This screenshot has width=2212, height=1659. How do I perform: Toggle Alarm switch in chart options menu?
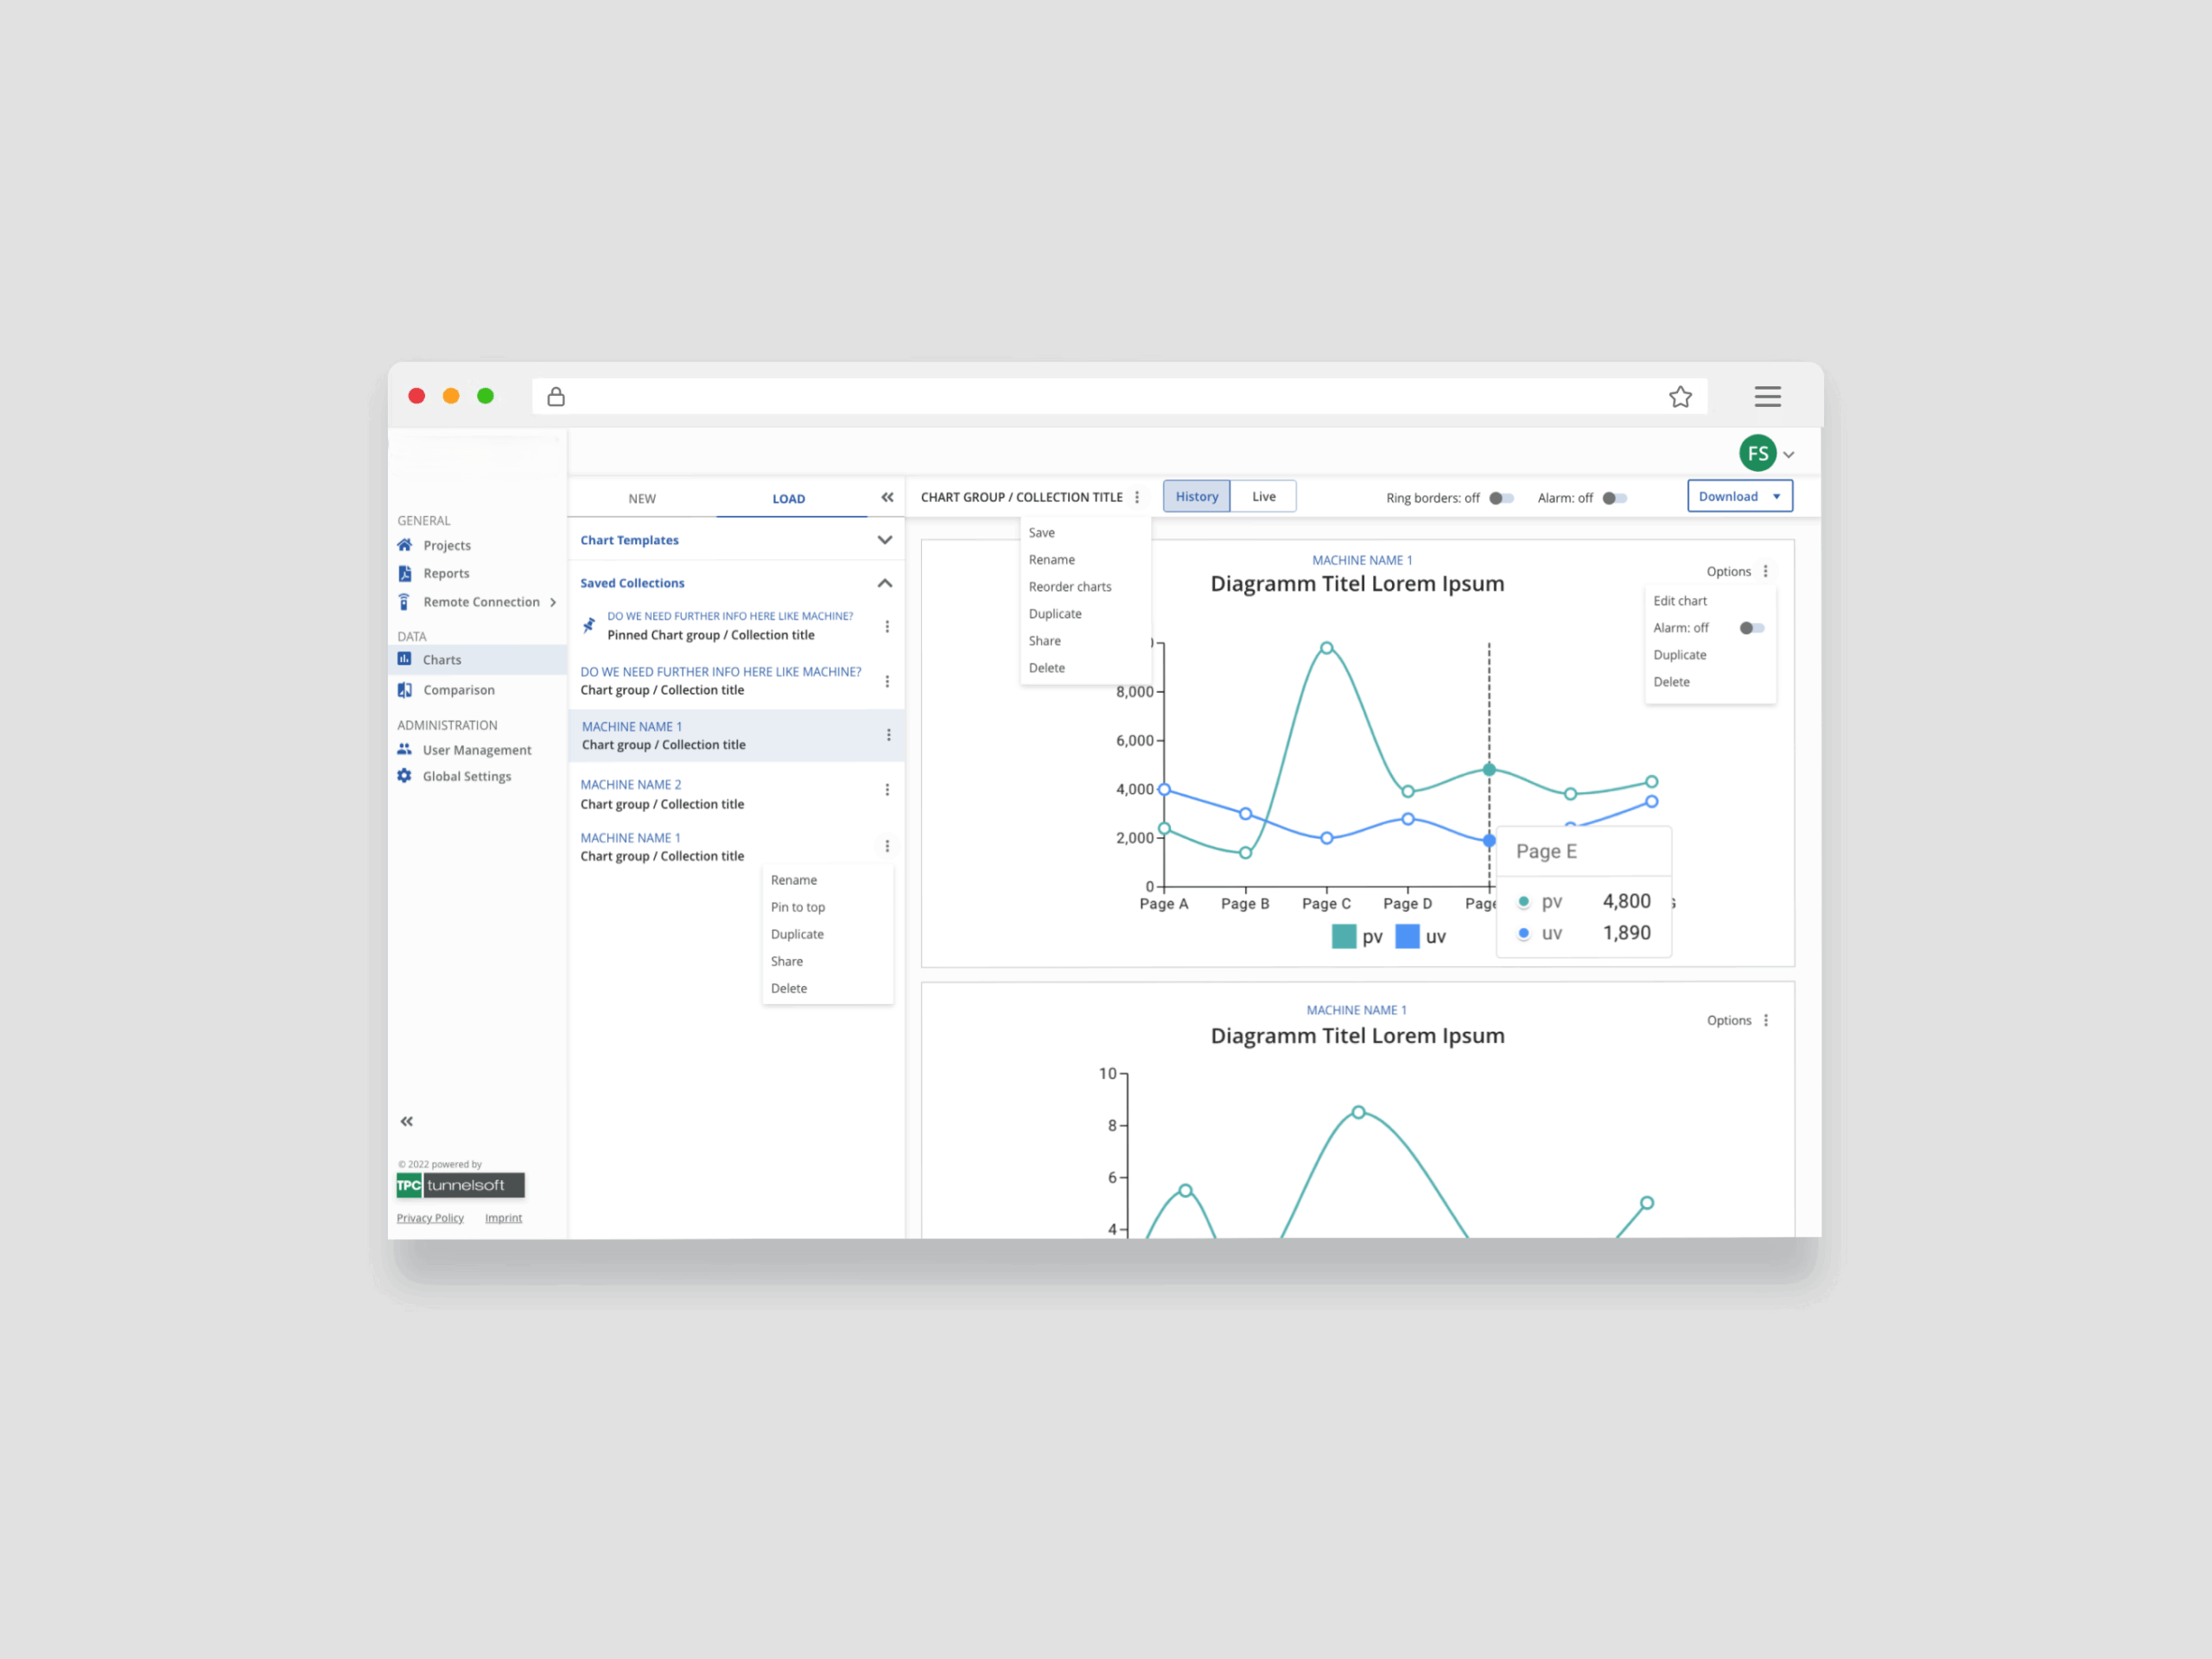coord(1751,628)
